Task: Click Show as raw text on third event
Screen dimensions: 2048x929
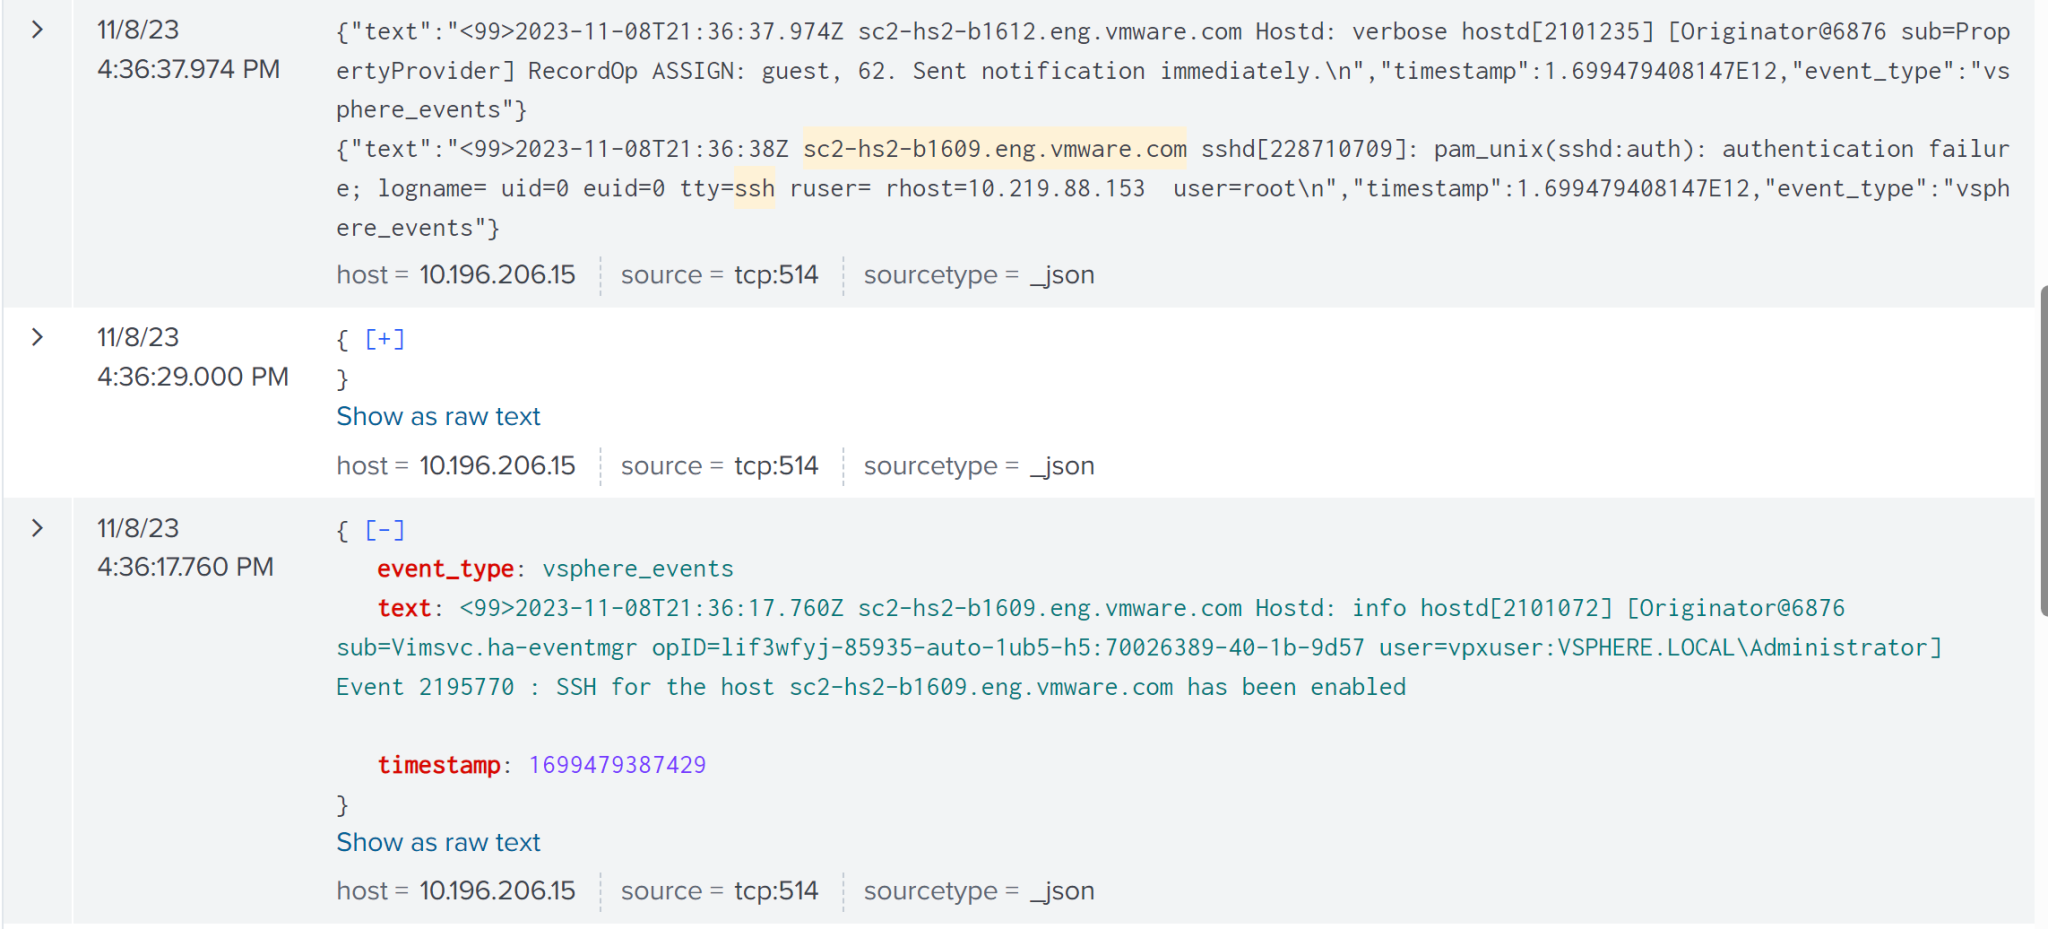Action: 438,842
